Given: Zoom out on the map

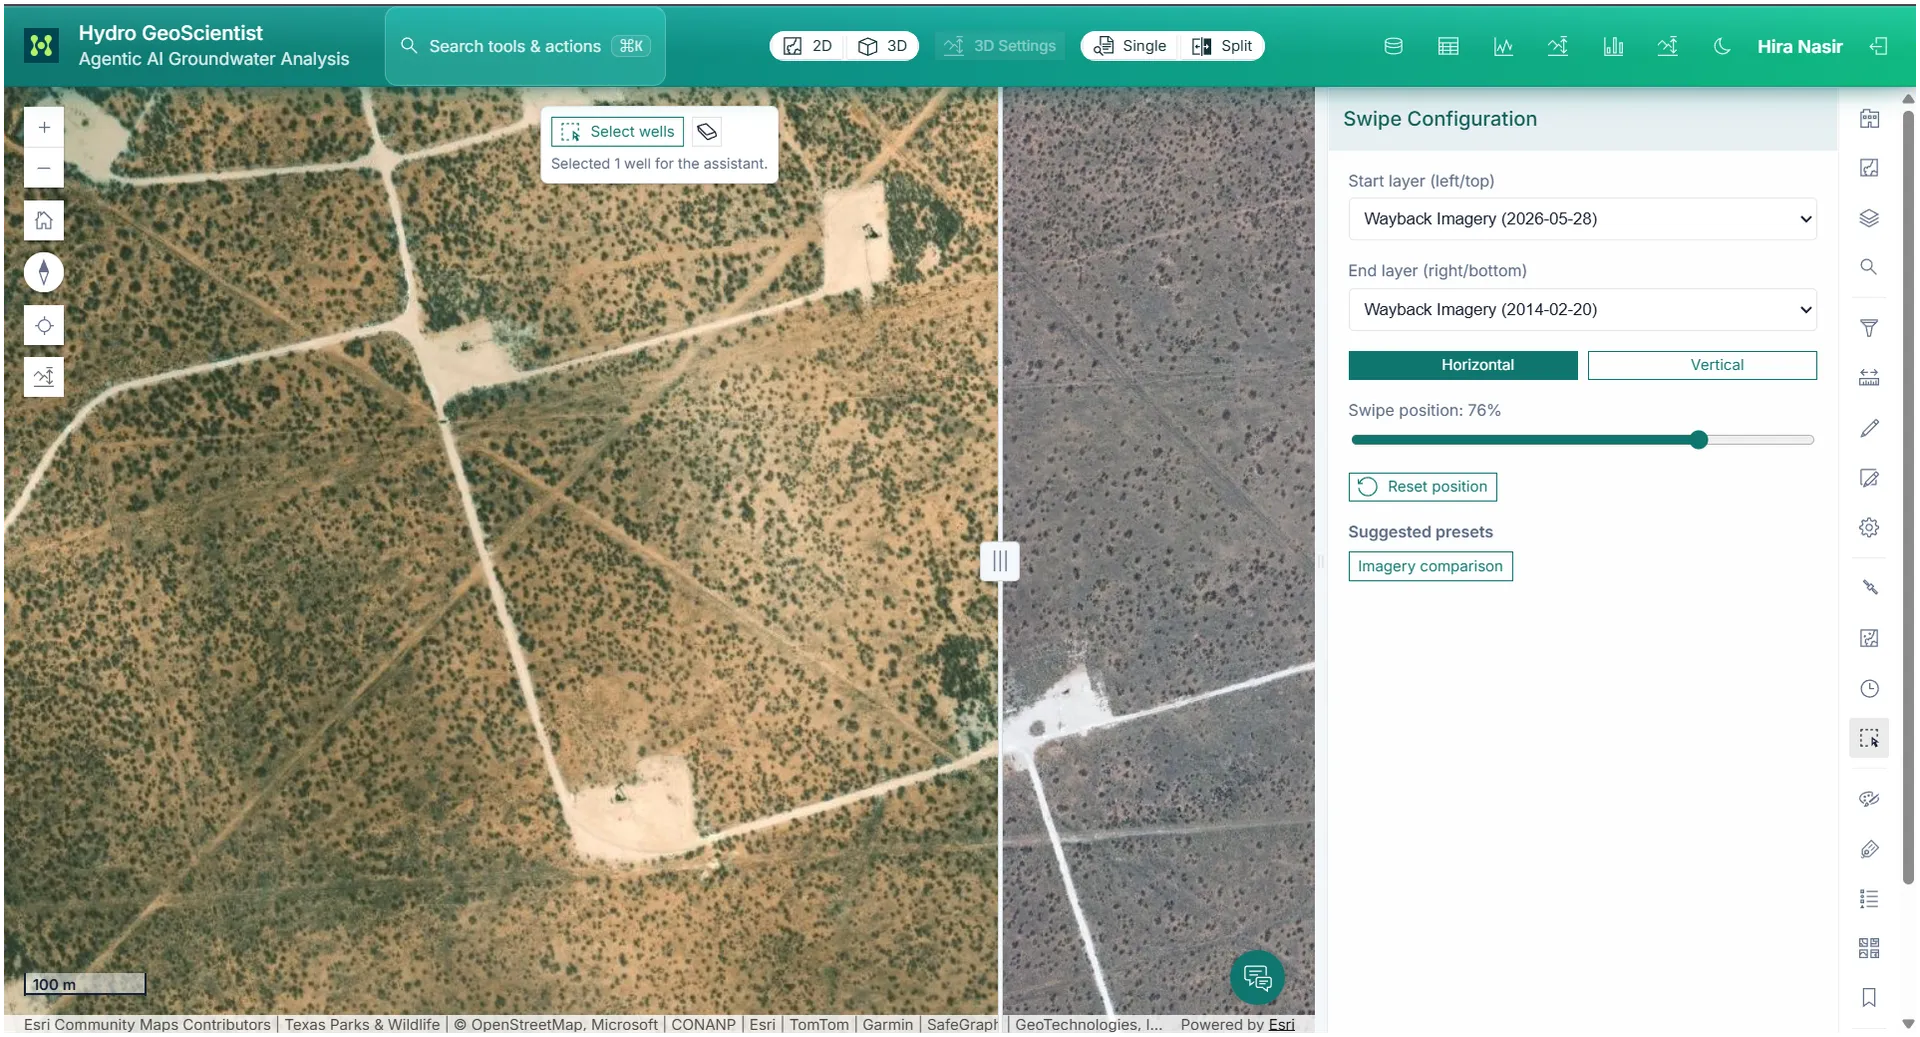Looking at the screenshot, I should coord(44,168).
